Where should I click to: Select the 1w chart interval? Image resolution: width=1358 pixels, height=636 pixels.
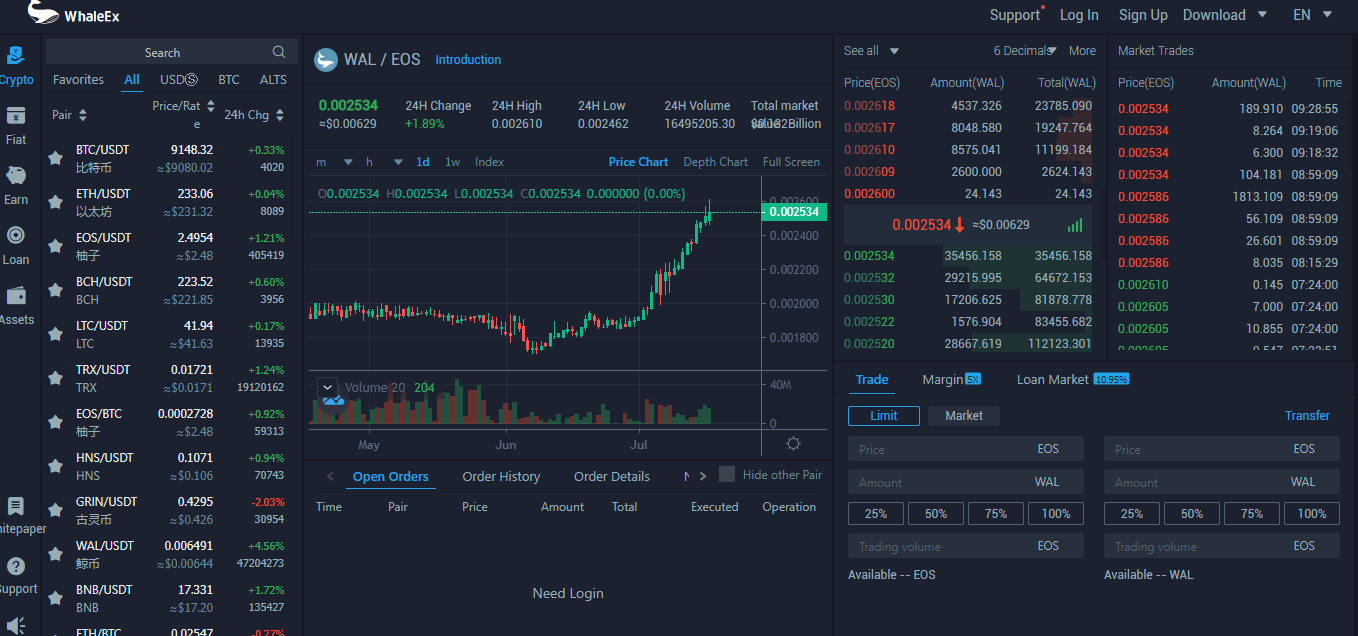click(x=452, y=162)
